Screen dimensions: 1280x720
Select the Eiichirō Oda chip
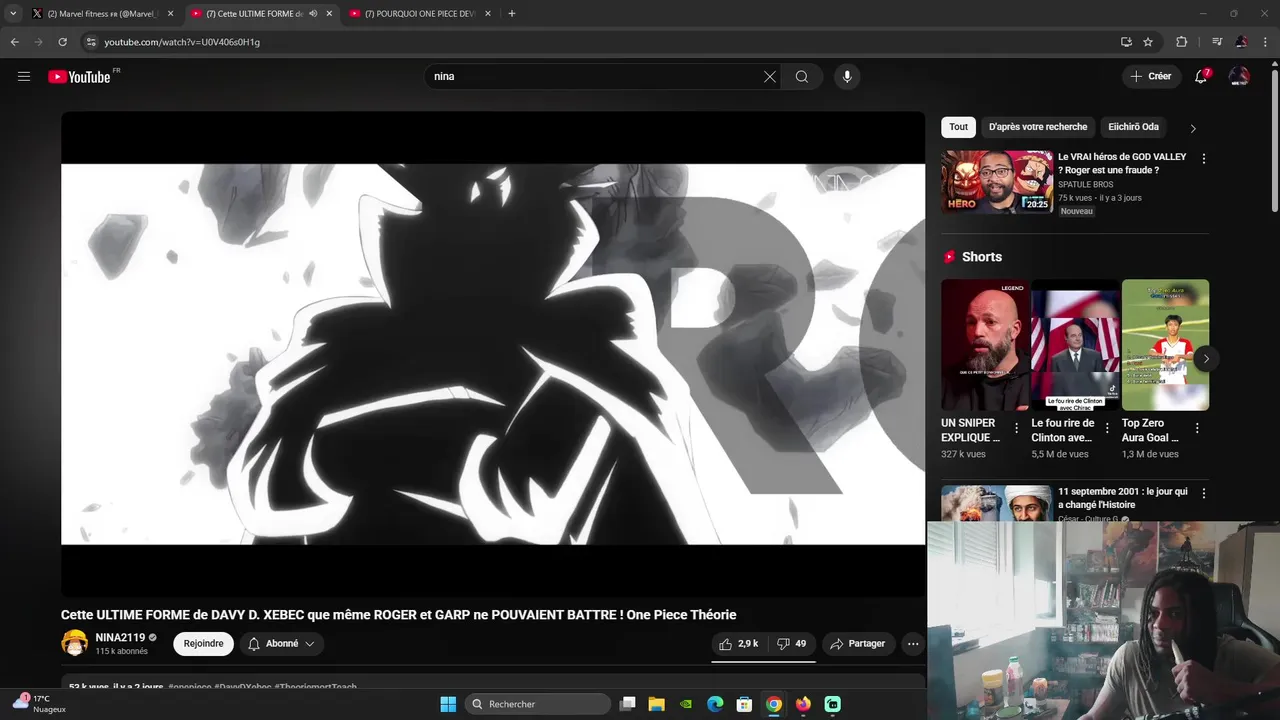click(1133, 127)
